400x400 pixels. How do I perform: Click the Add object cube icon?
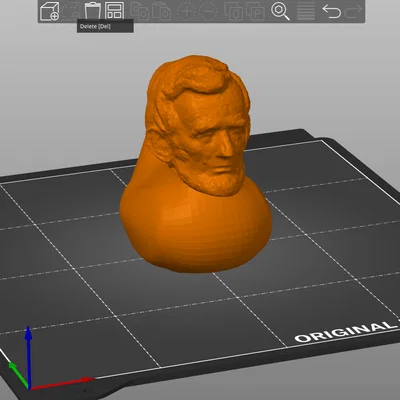click(49, 12)
